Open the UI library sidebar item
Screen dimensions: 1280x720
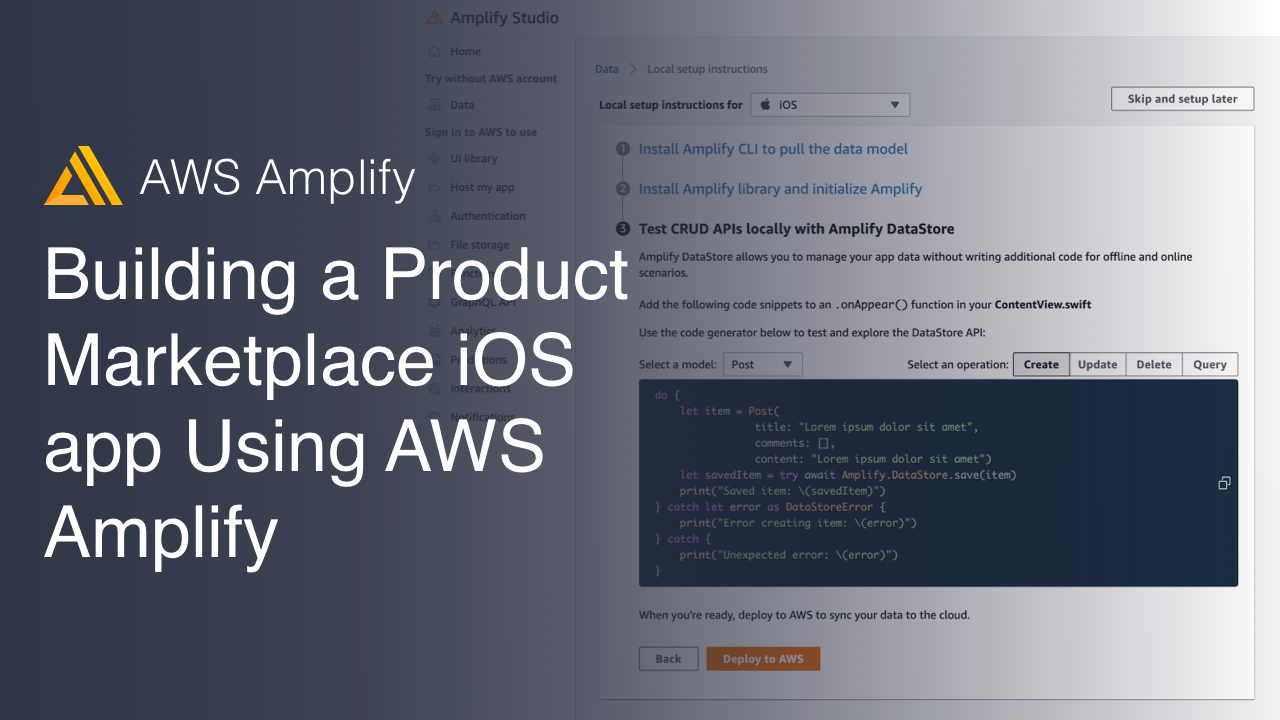pos(473,158)
